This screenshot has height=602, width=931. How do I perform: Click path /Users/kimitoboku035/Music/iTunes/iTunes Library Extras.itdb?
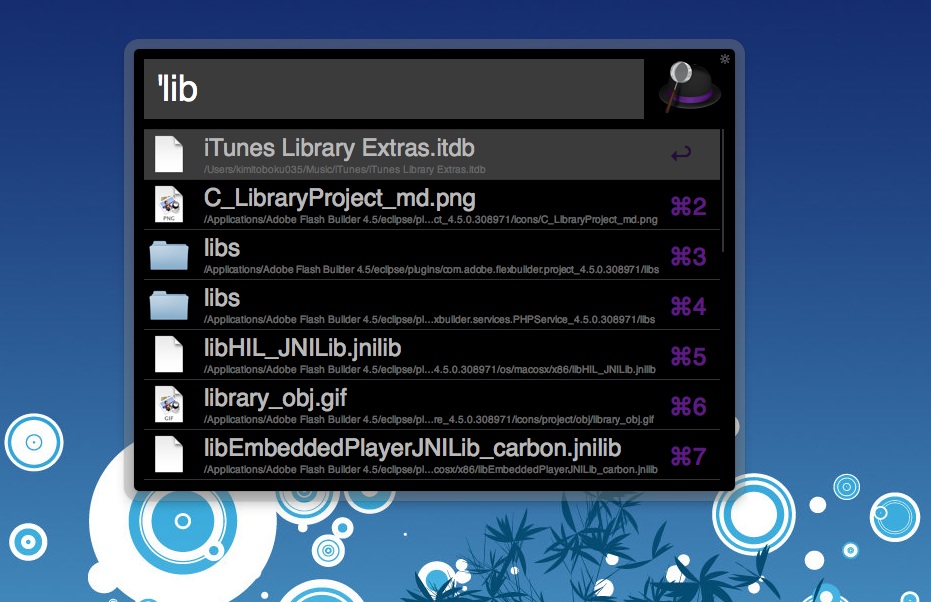344,169
